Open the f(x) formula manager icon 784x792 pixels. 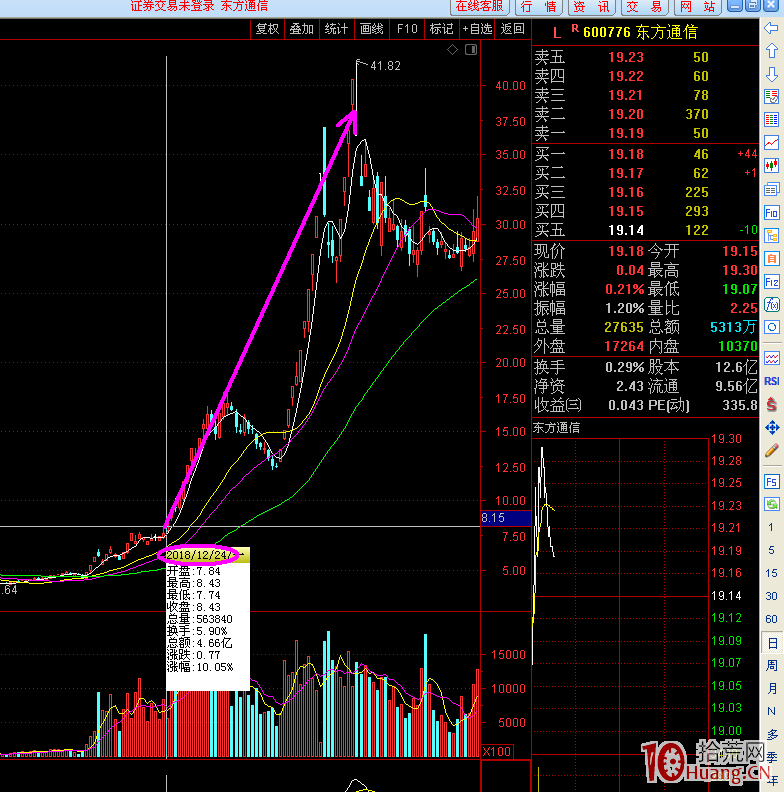[771, 305]
